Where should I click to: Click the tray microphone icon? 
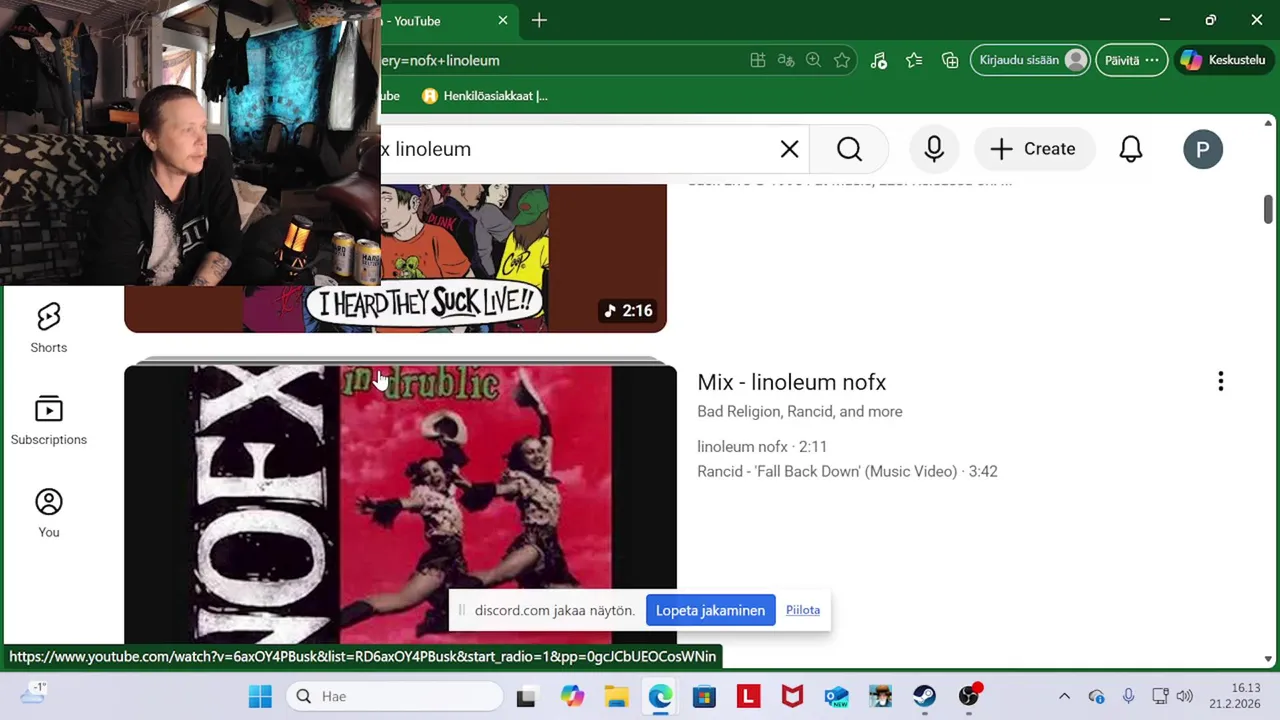pyautogui.click(x=1128, y=696)
